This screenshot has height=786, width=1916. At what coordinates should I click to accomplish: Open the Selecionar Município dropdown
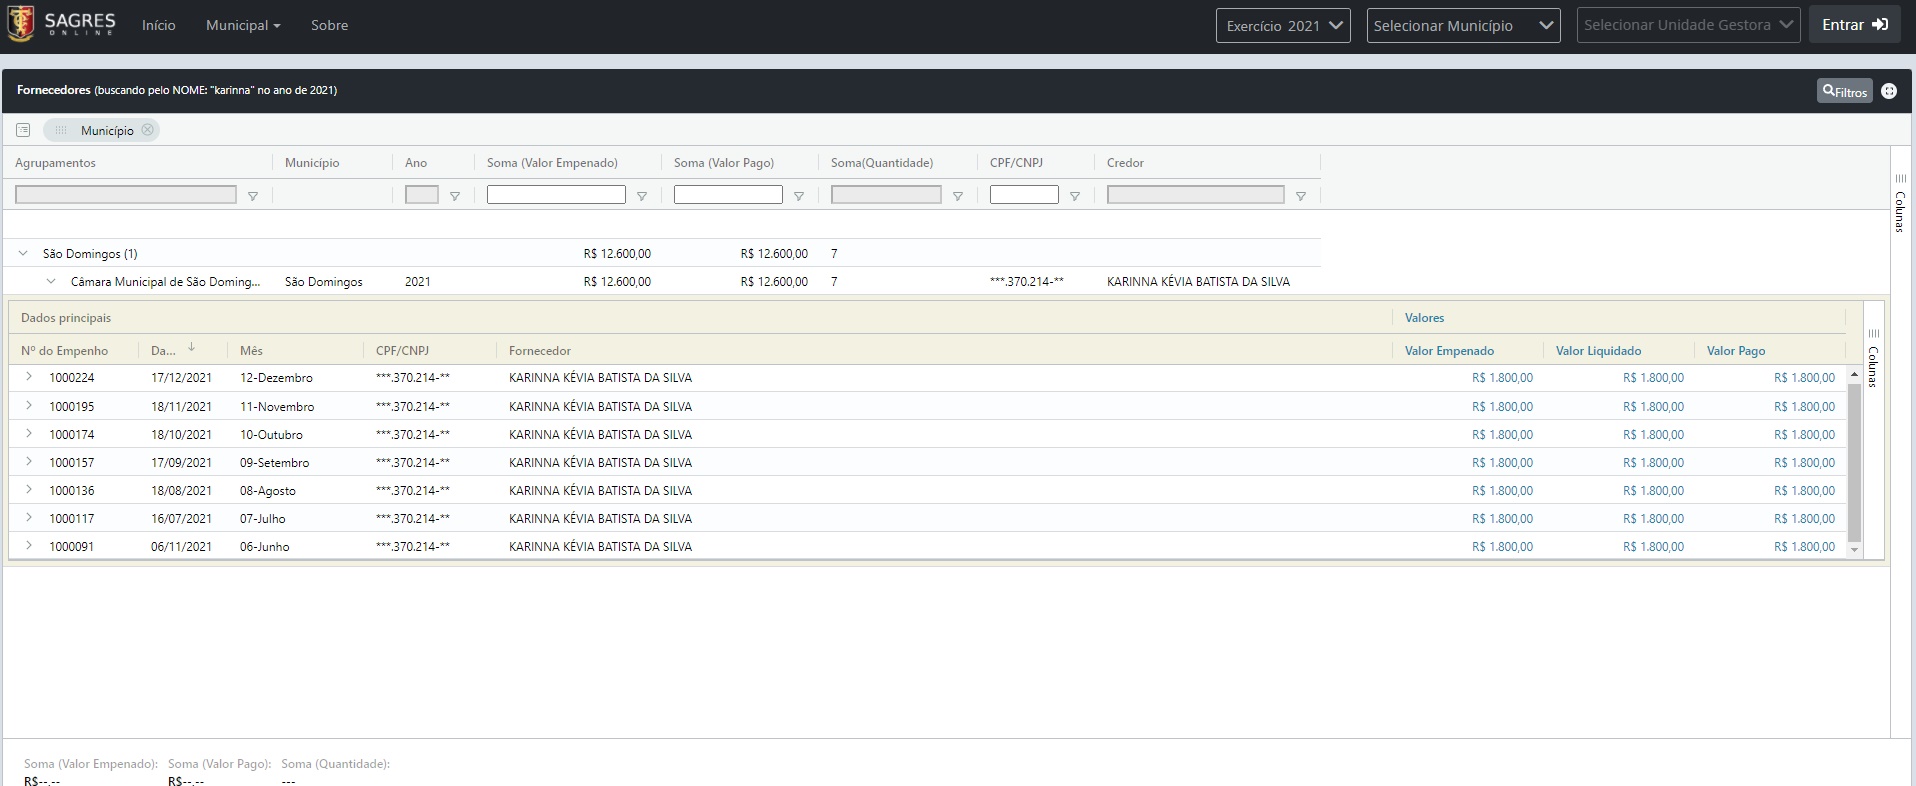[x=1463, y=25]
